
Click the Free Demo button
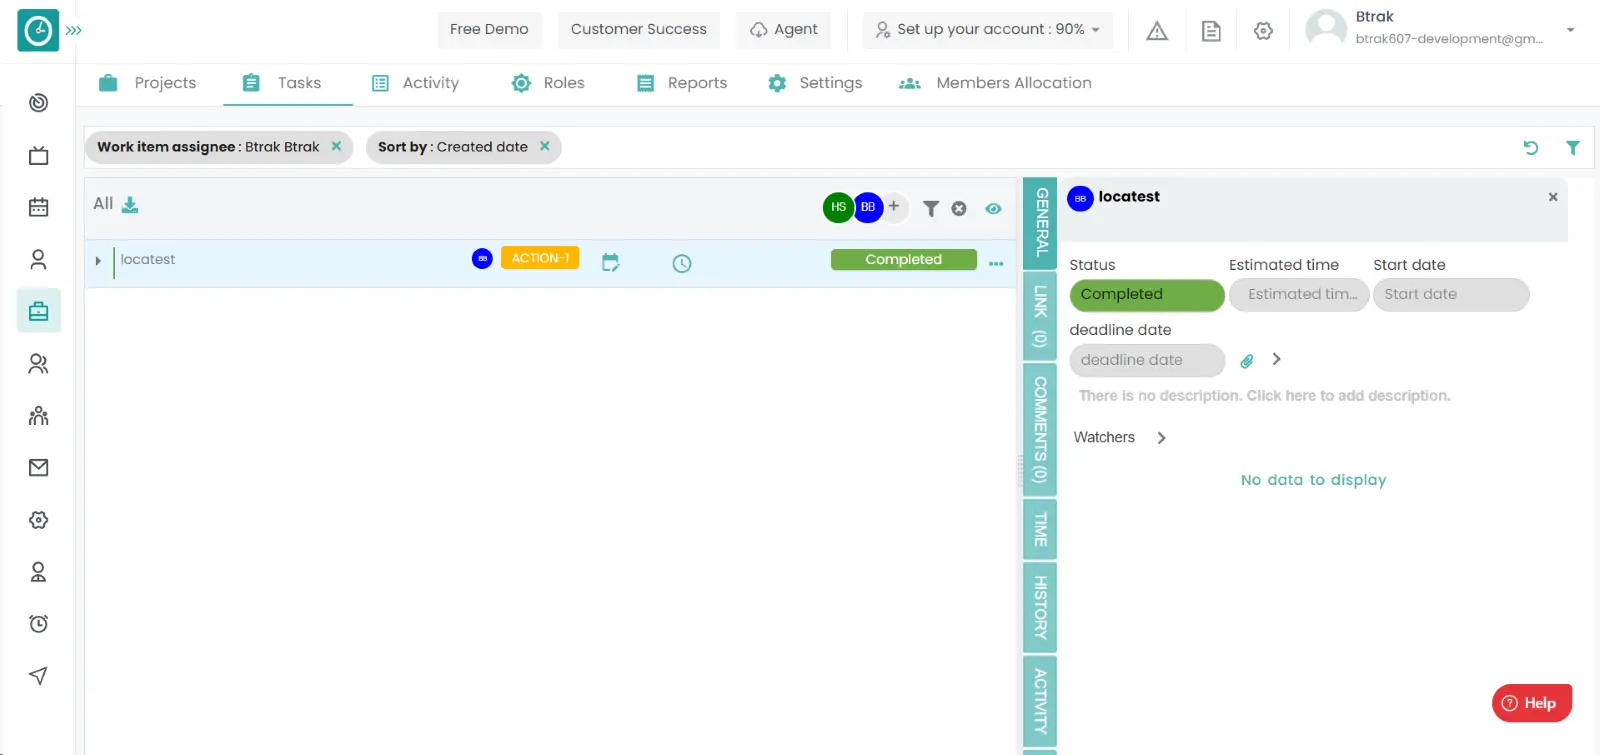tap(489, 30)
